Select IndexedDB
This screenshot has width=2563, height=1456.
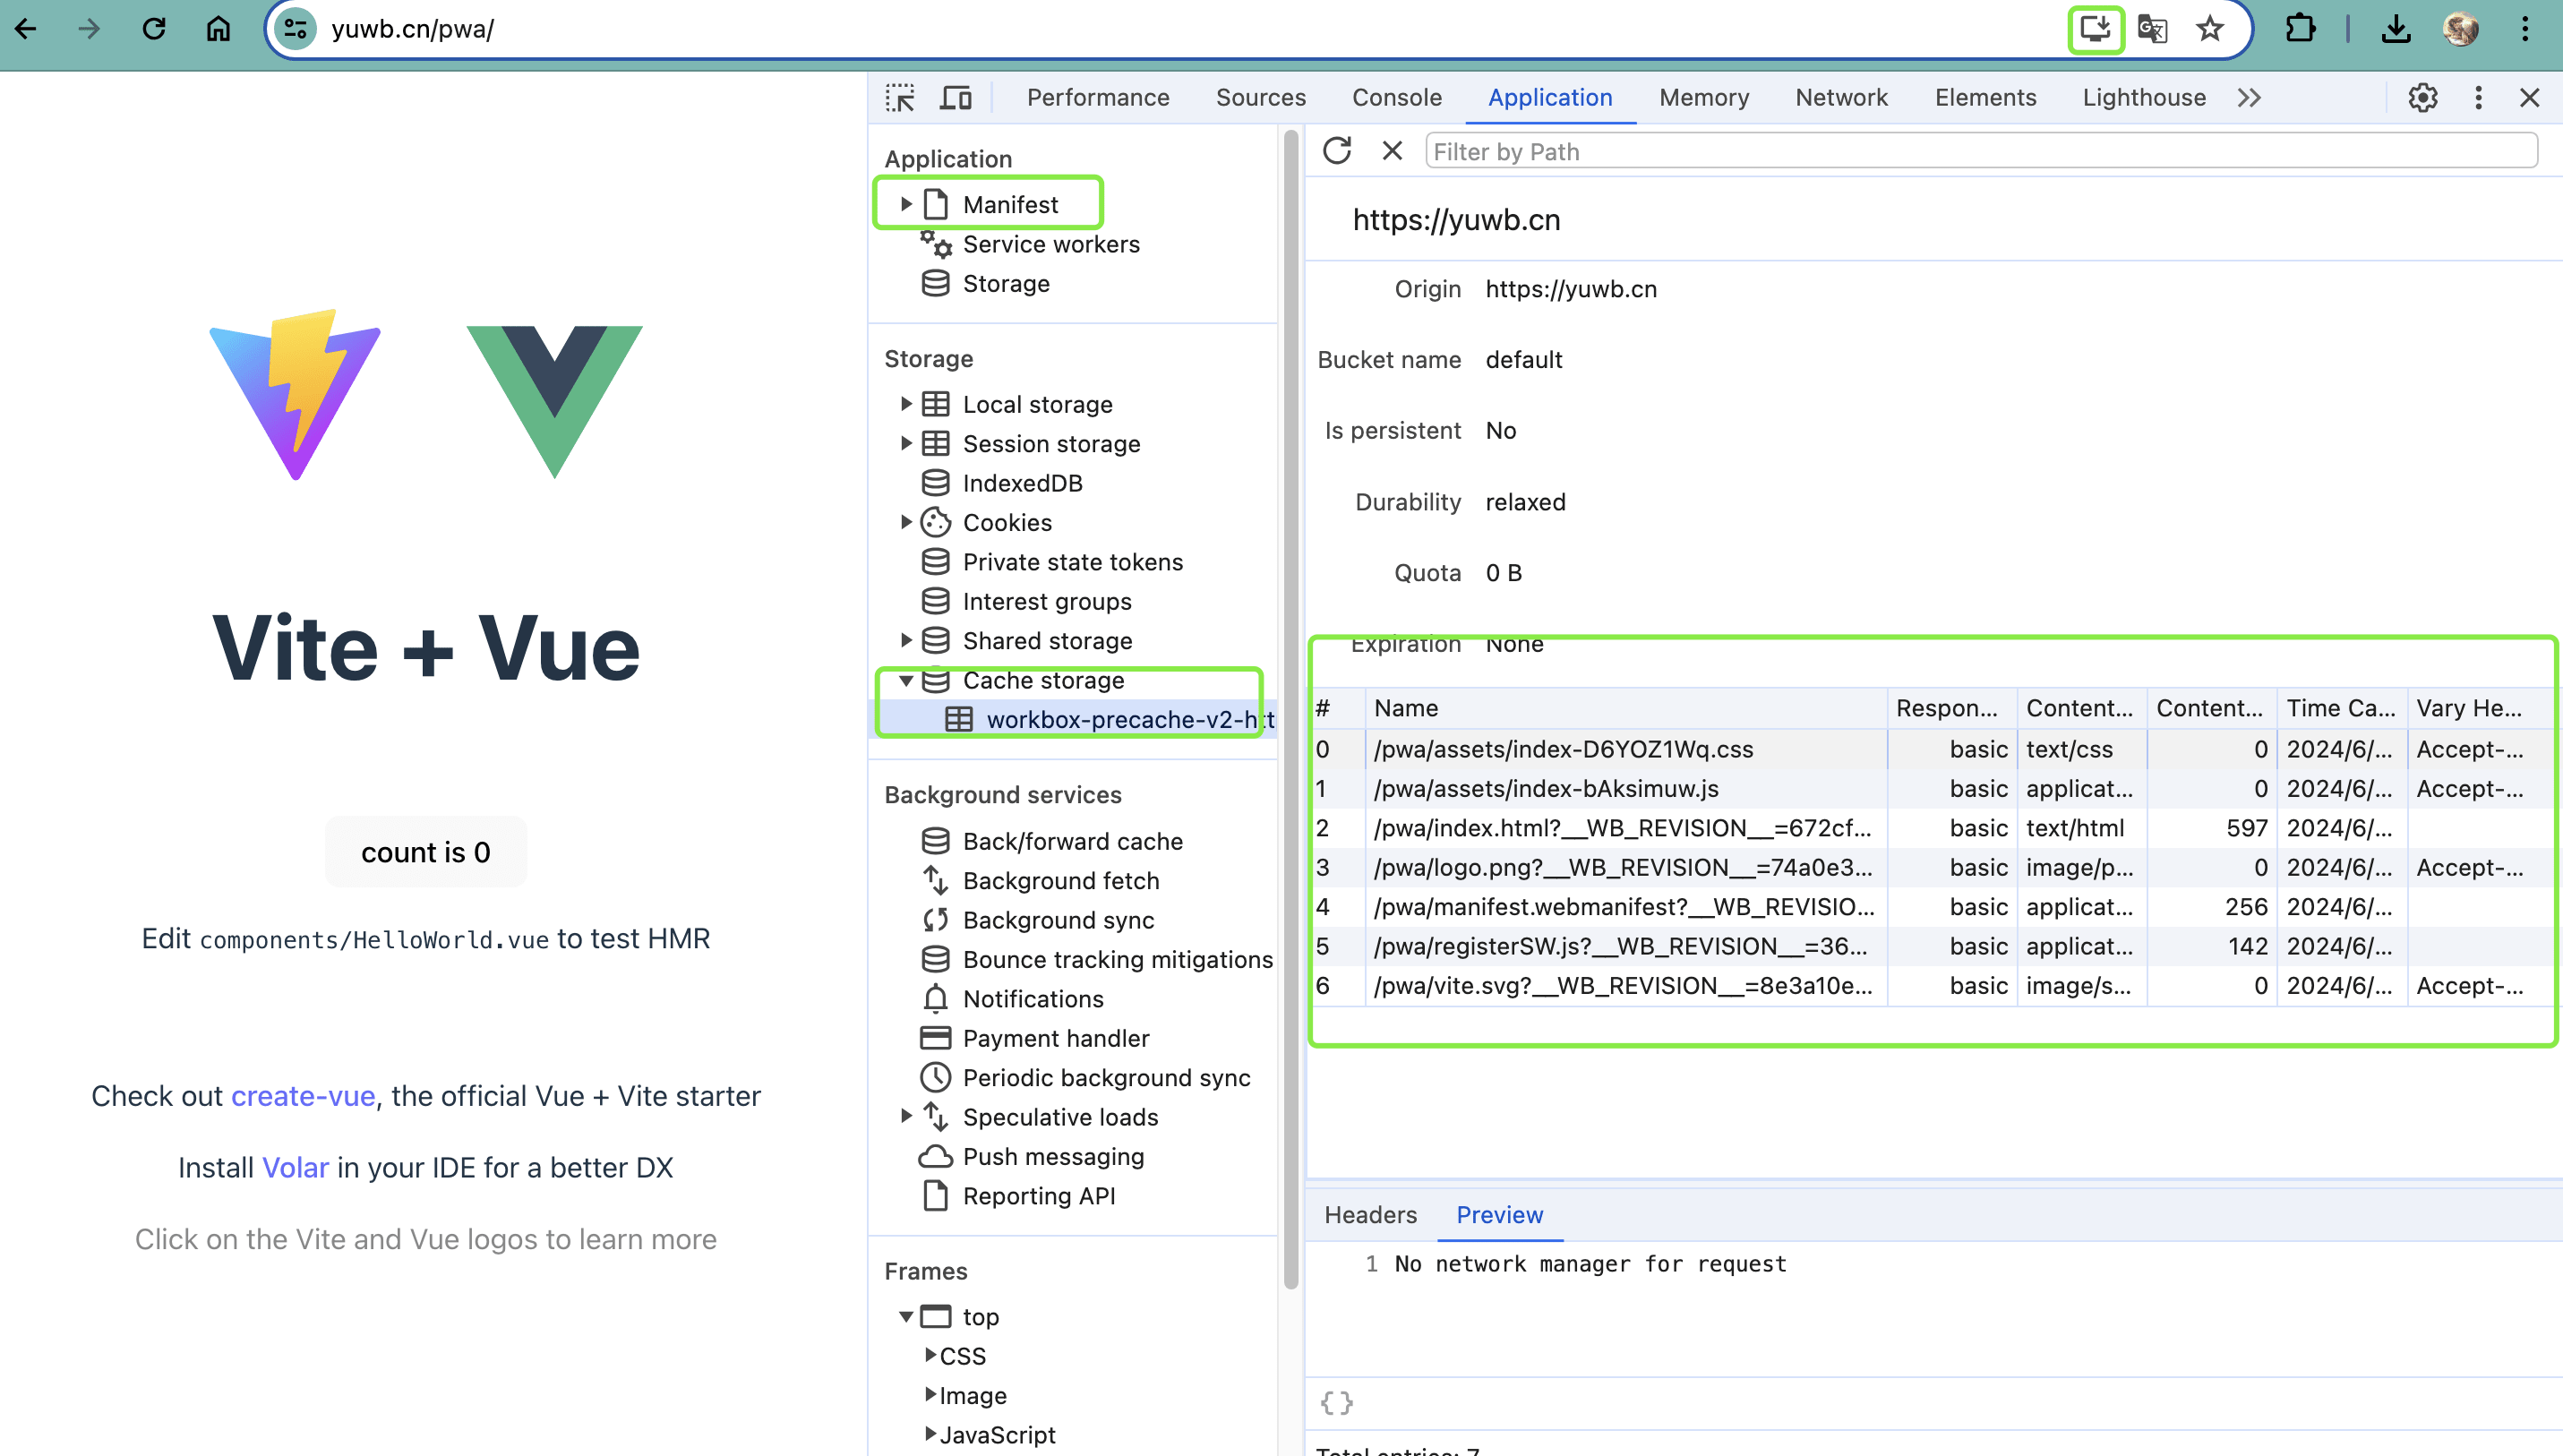point(1022,483)
